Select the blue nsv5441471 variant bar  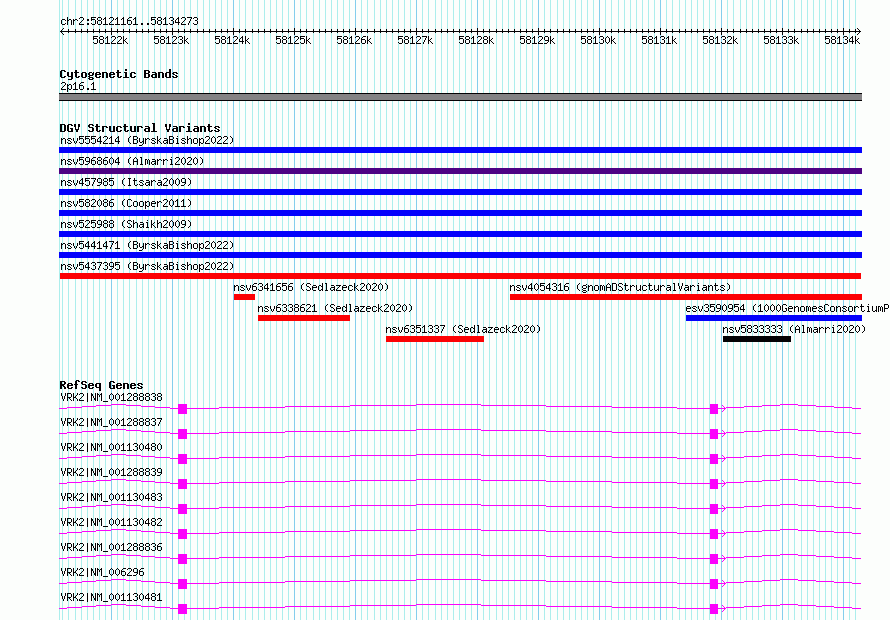click(x=460, y=255)
